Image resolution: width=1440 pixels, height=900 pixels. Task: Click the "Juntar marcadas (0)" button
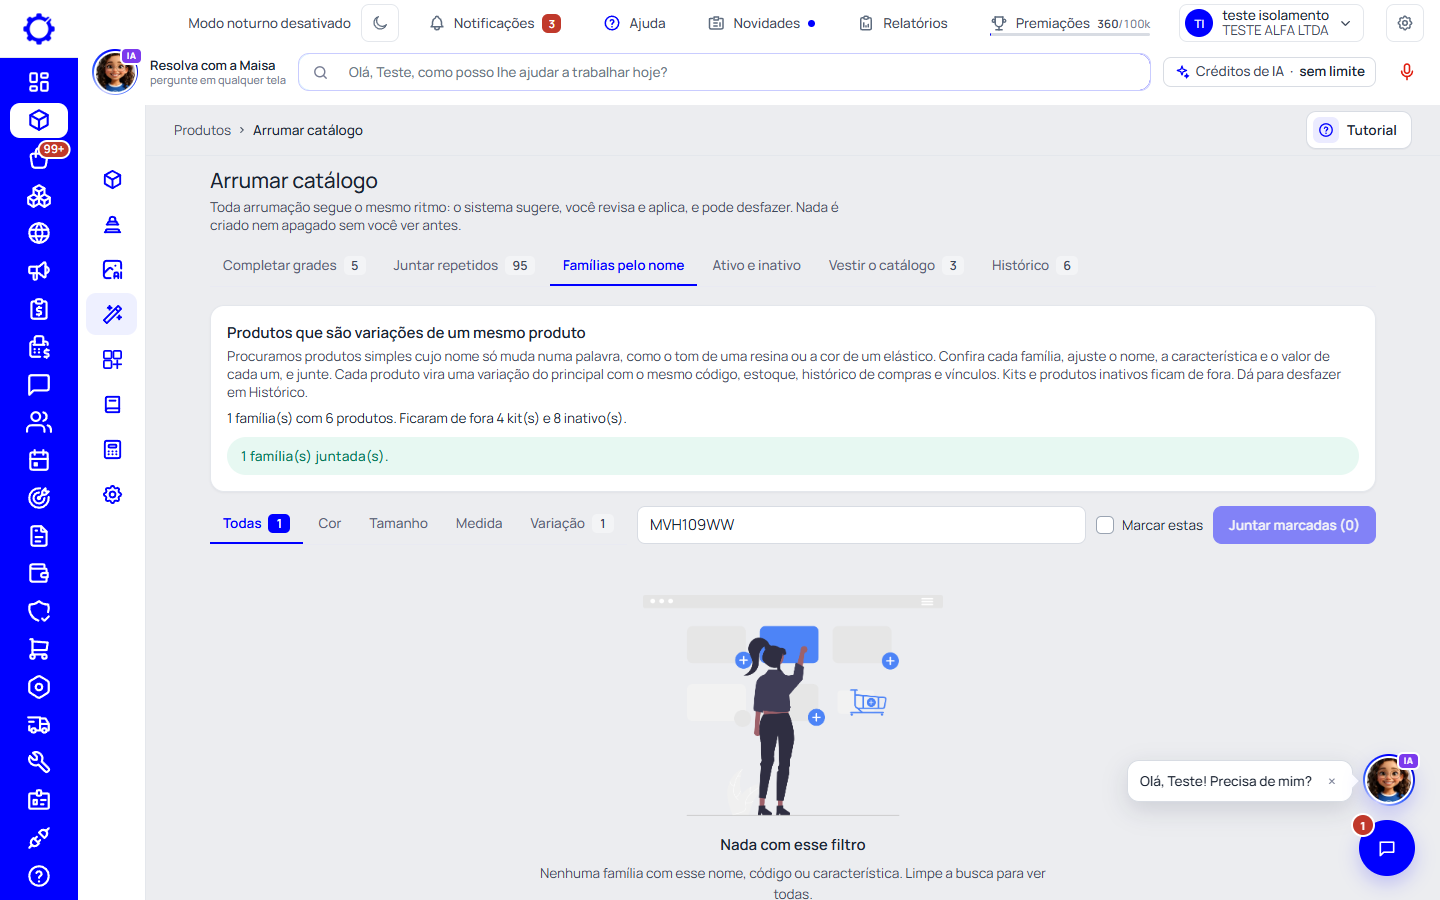pyautogui.click(x=1294, y=525)
